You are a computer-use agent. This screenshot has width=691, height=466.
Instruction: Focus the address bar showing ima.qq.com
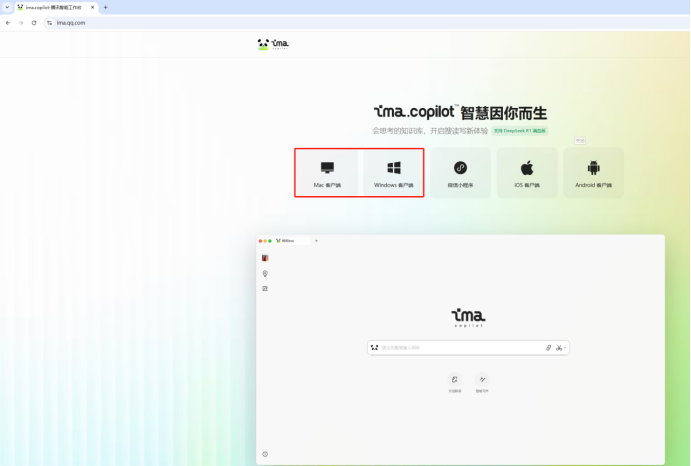coord(366,23)
